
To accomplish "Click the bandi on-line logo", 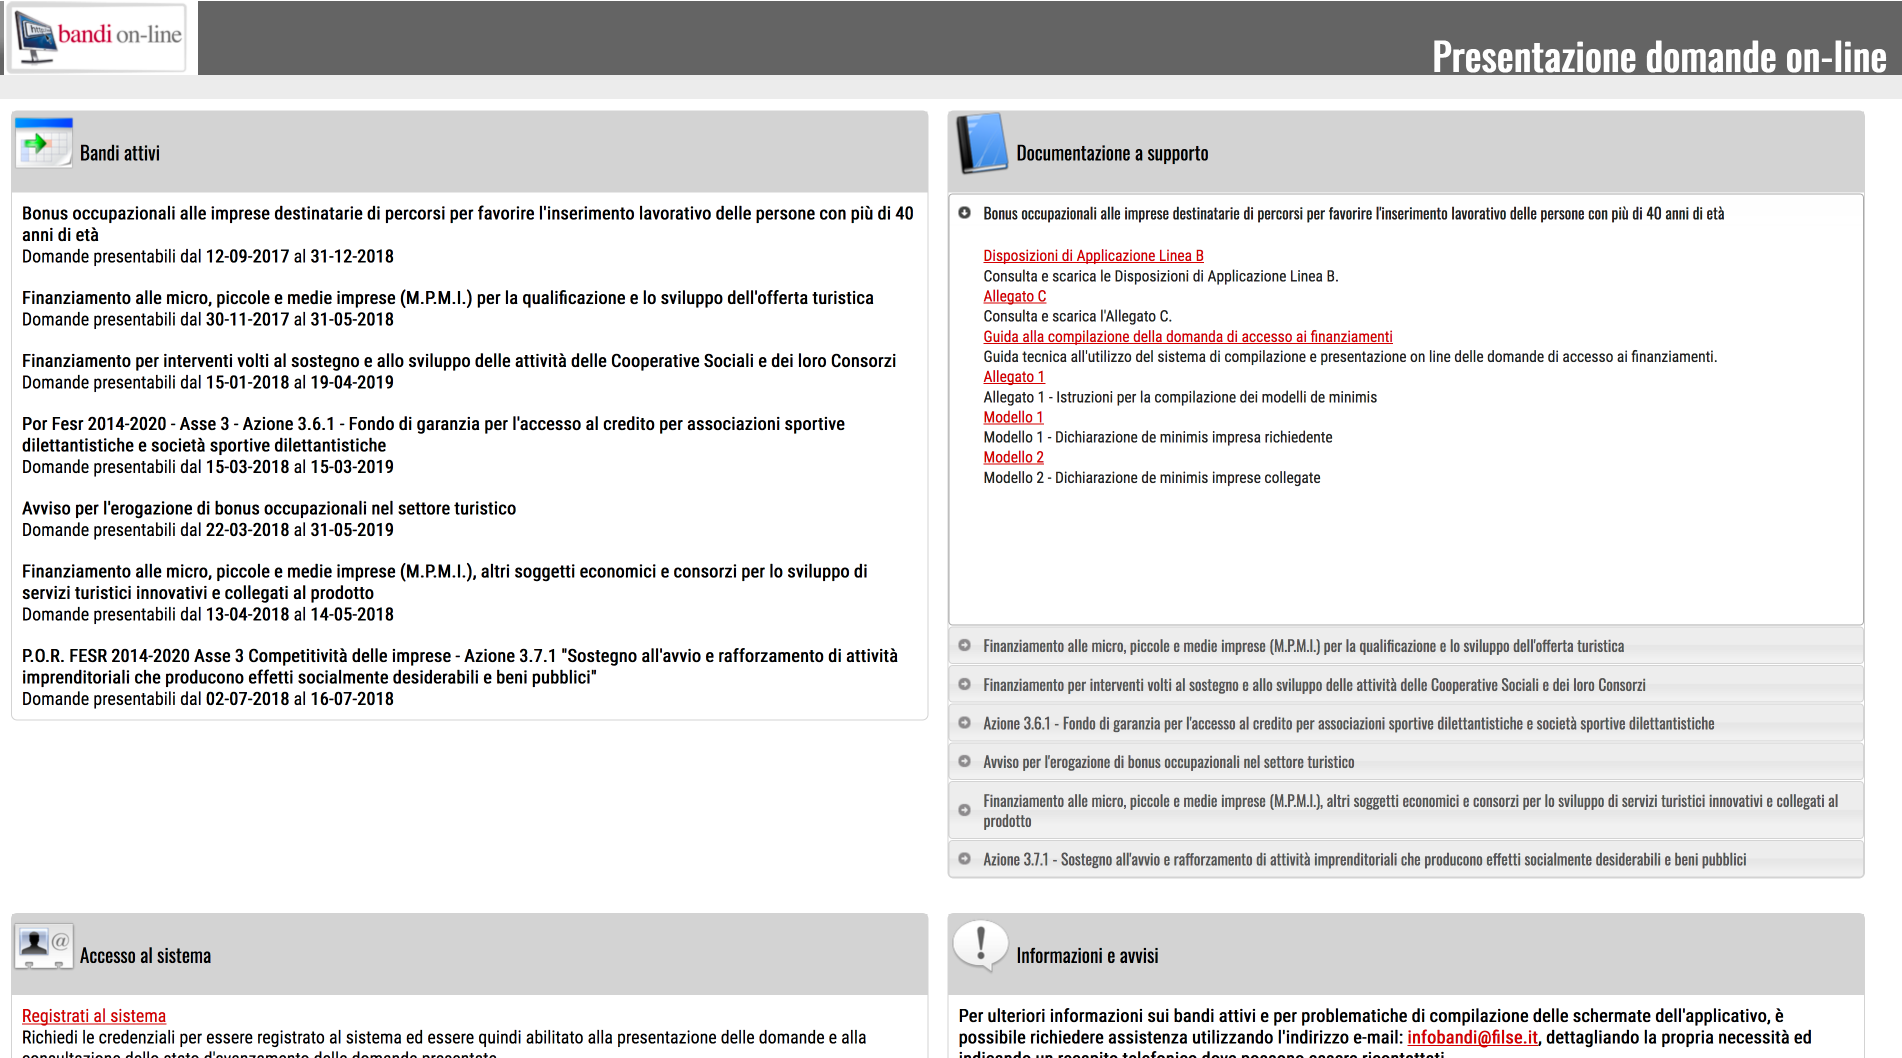I will [x=99, y=38].
